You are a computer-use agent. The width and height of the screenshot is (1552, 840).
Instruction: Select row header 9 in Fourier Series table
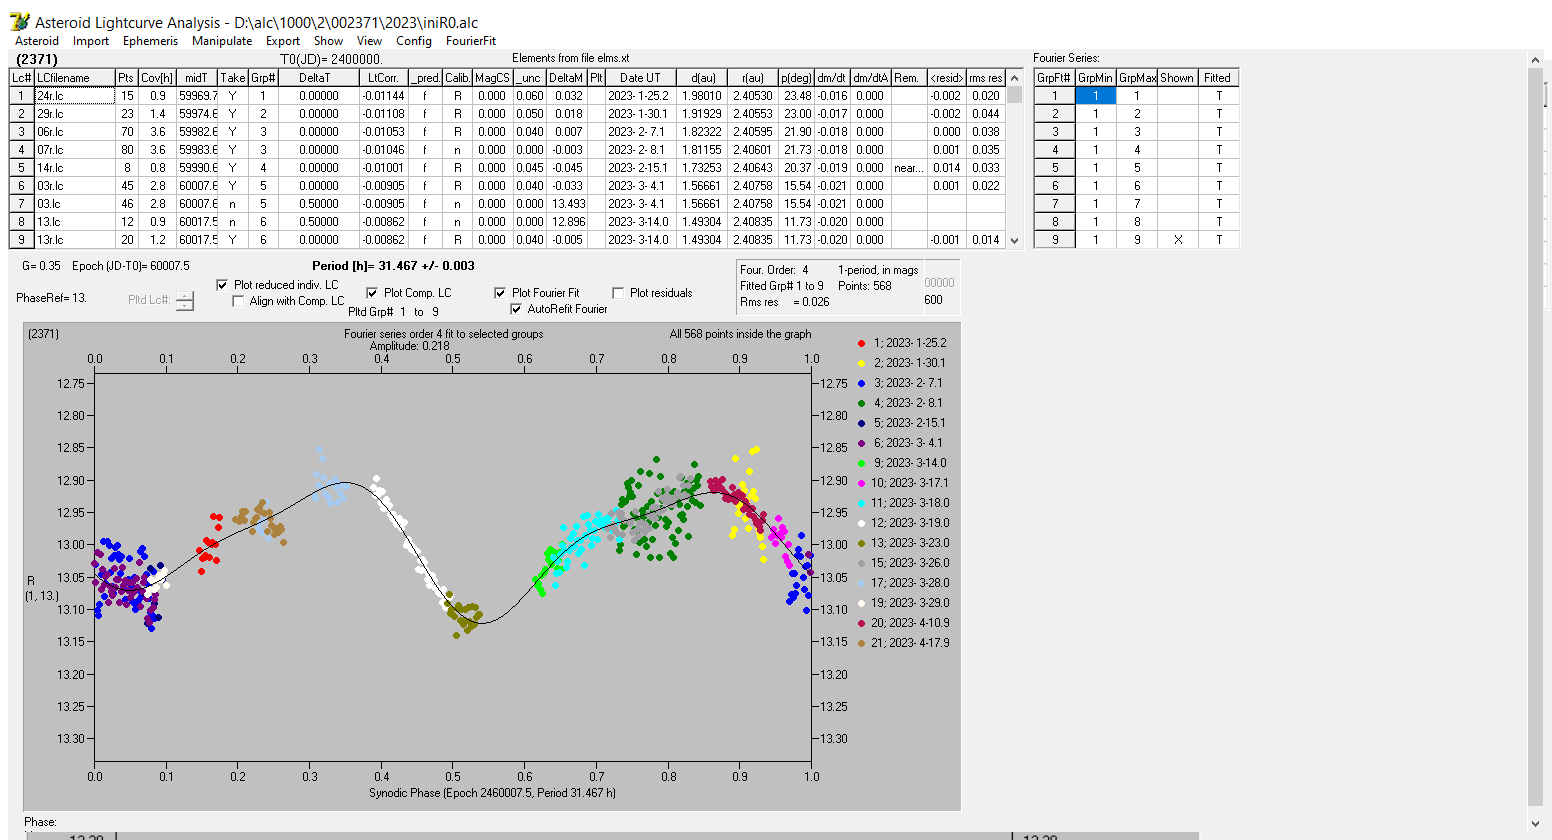click(1054, 240)
